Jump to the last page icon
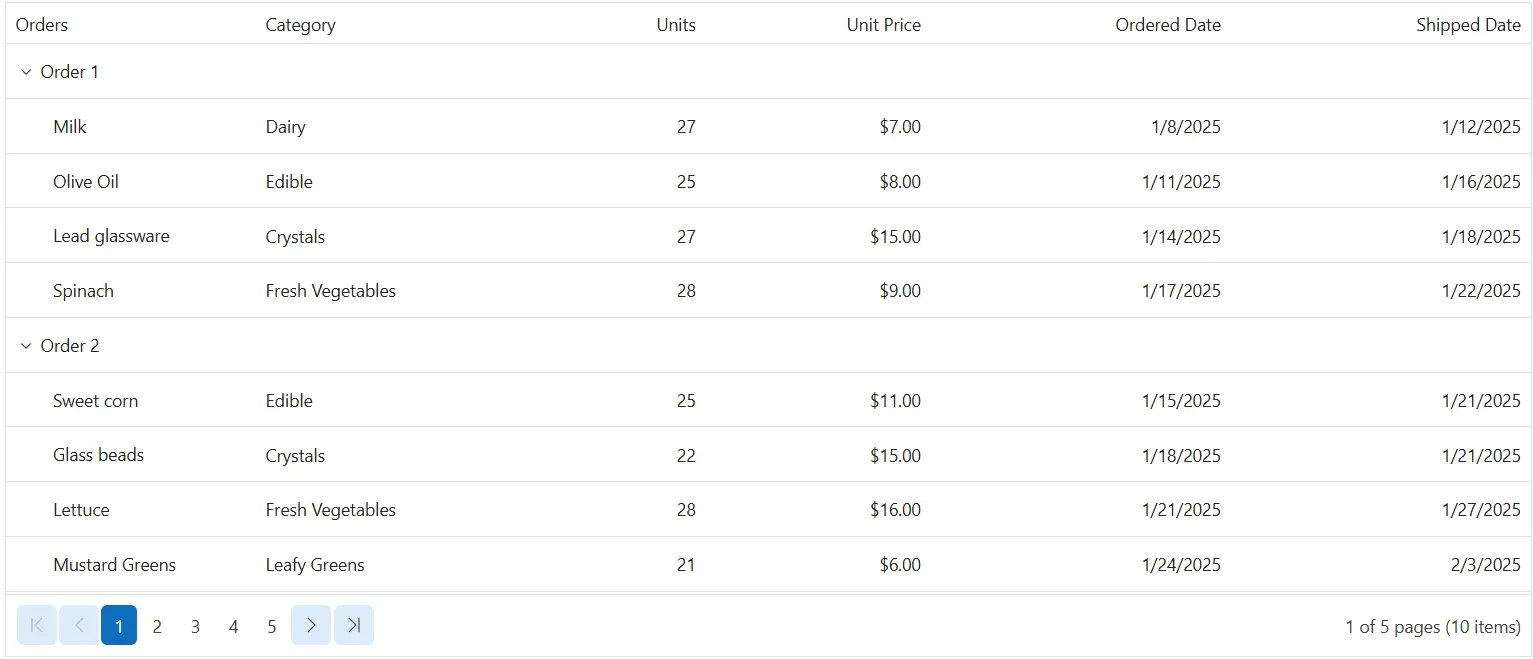 coord(354,626)
